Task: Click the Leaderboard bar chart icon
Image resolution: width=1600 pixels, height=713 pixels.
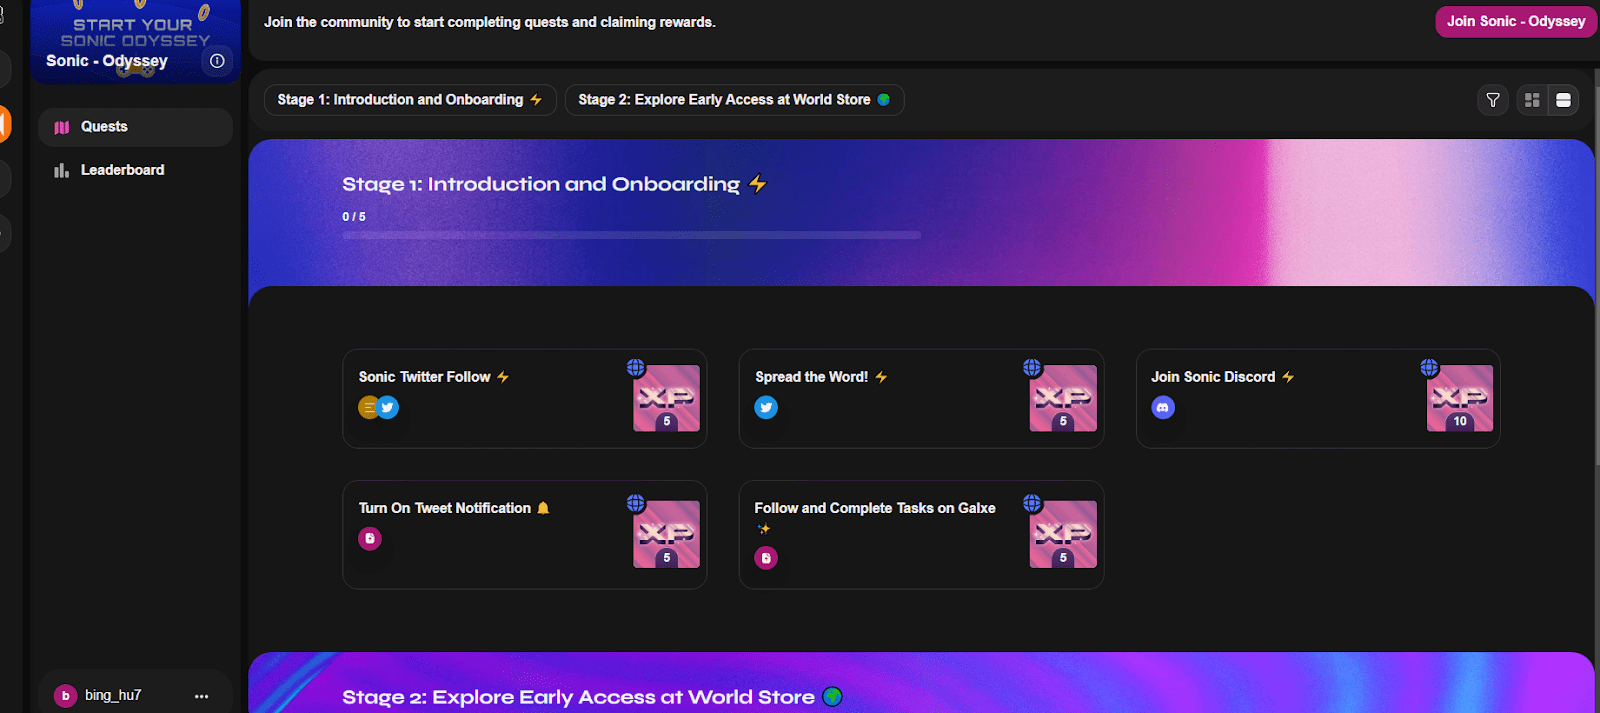Action: pos(62,170)
